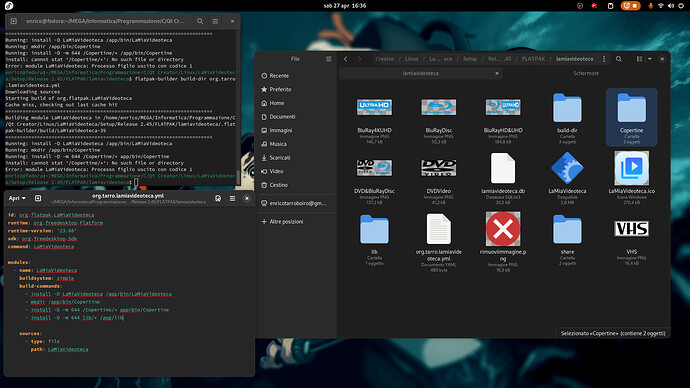Screen dimensions: 690x388
Task: Click the lamiavideoteca path bar segment
Action: (x=574, y=59)
